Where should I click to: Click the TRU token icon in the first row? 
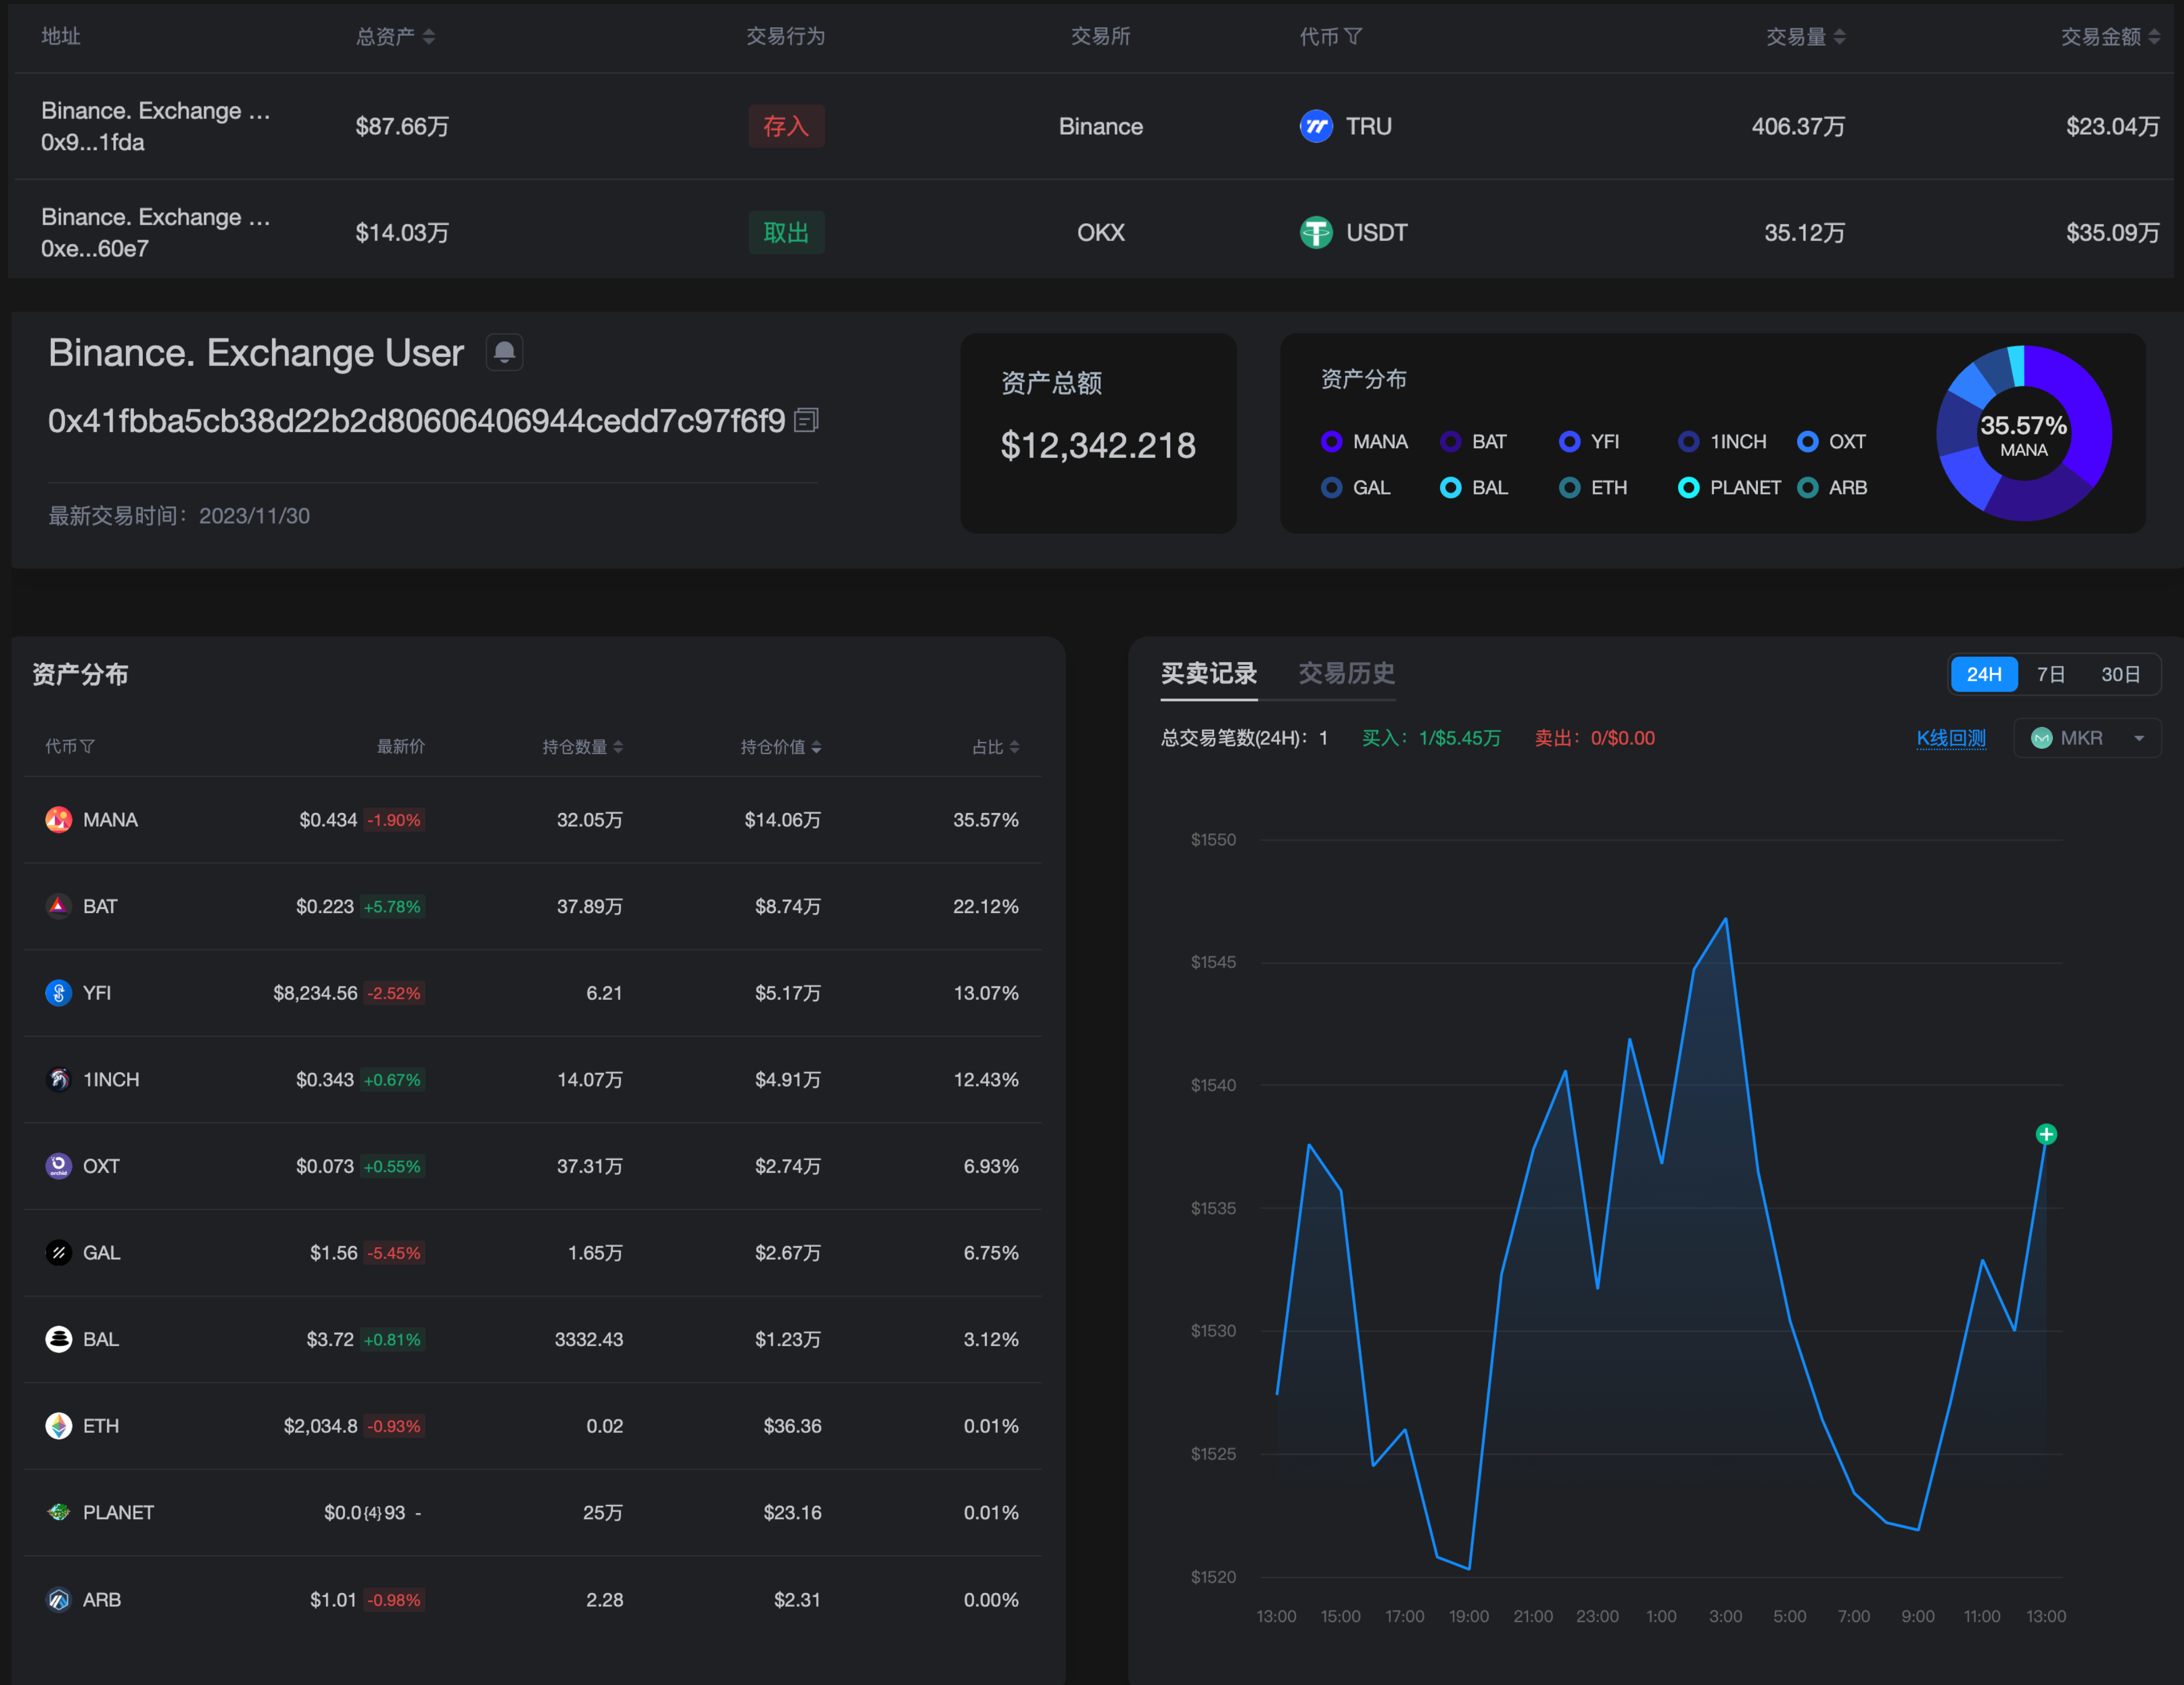1316,127
